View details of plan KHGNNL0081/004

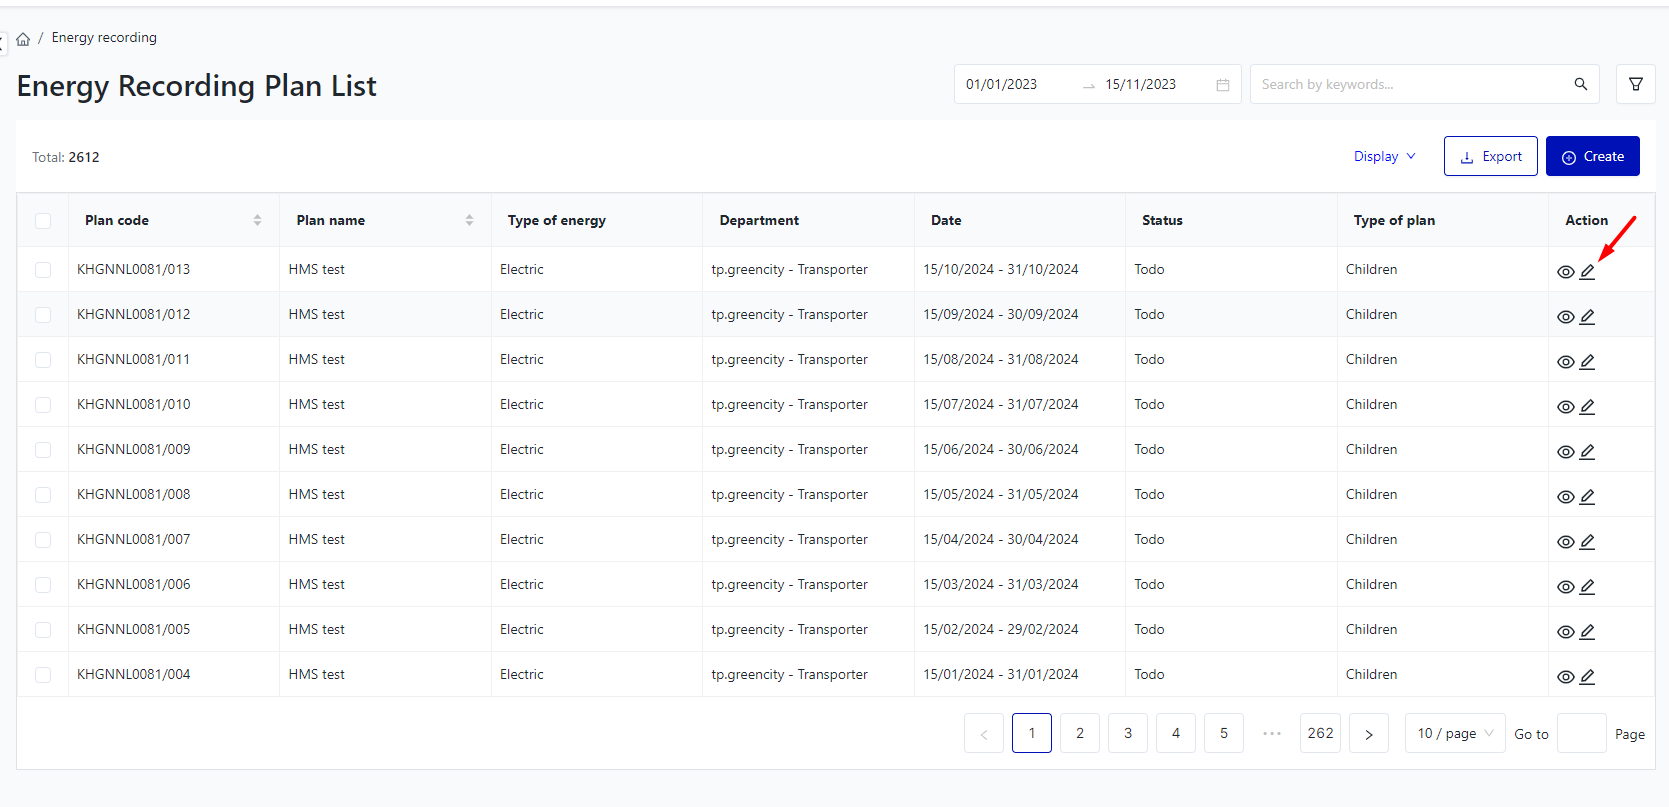(1565, 677)
